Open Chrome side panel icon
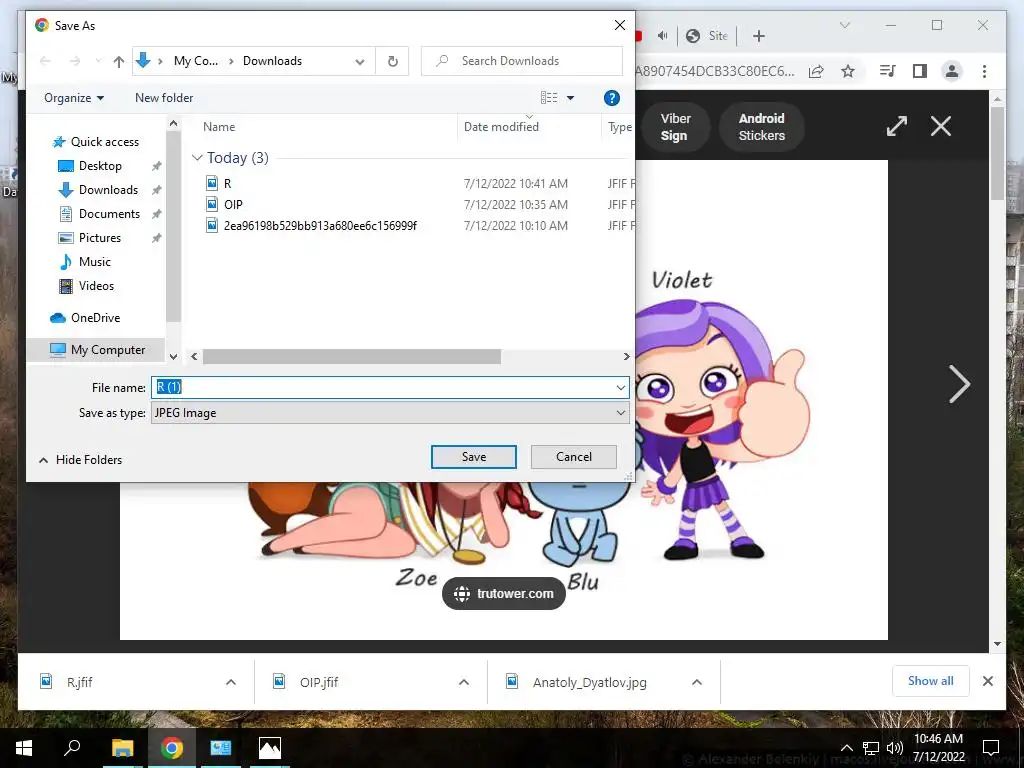 (x=920, y=71)
